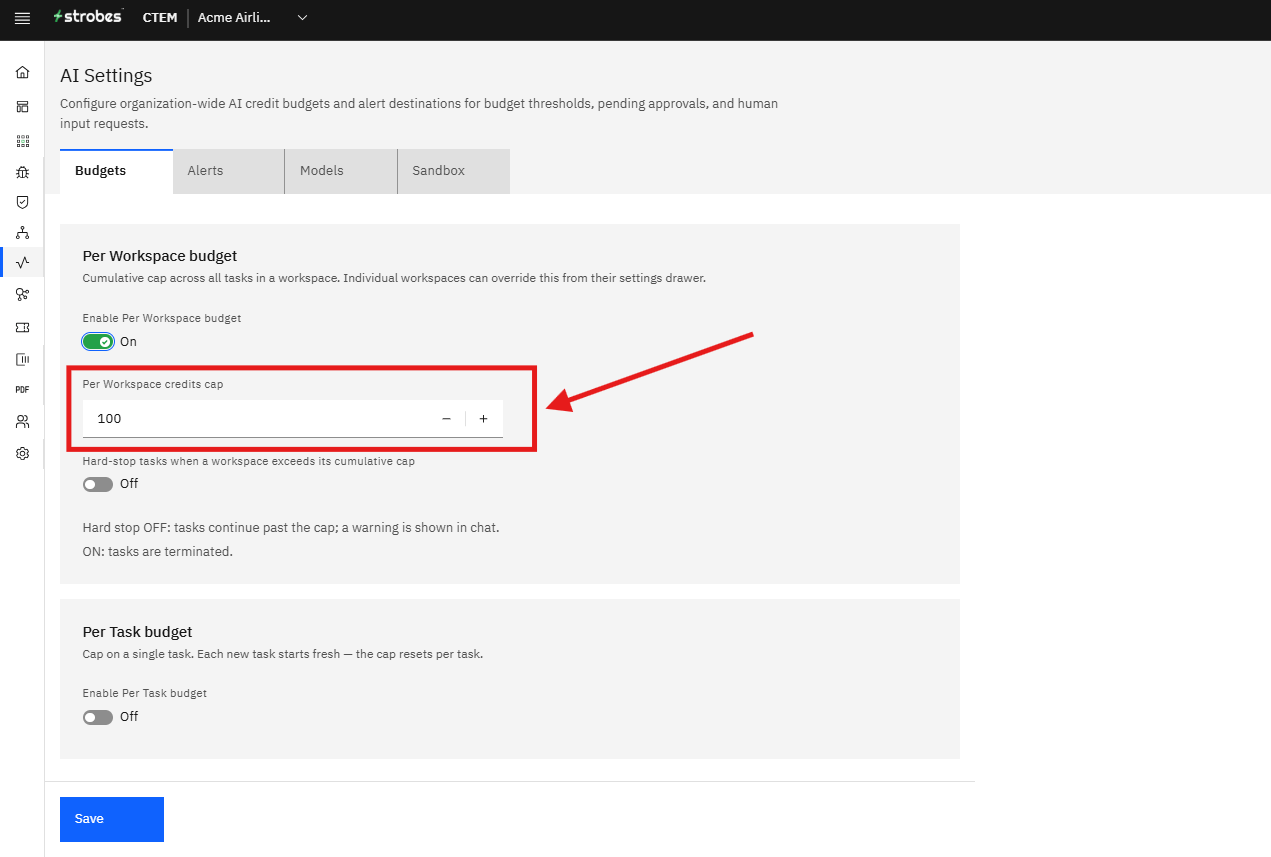Open the PDF reports sidebar icon

click(22, 390)
